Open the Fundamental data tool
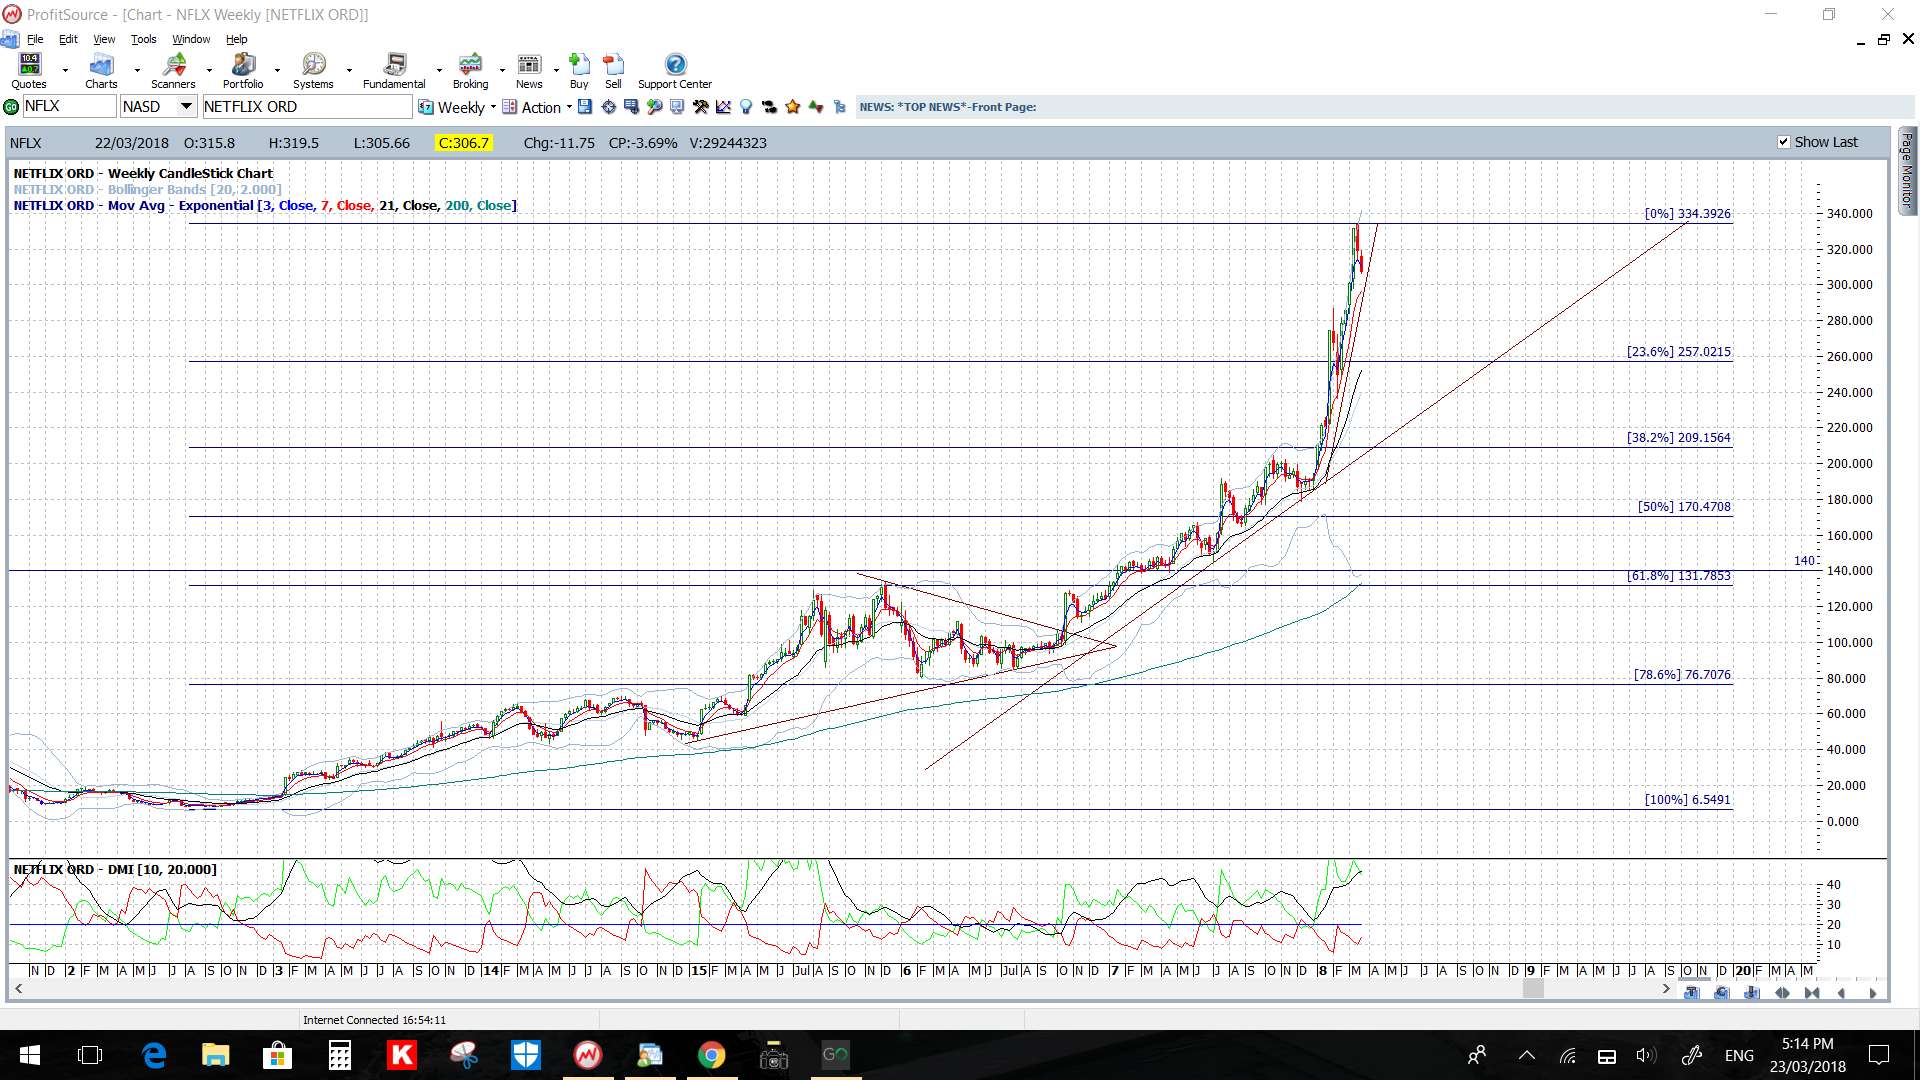 click(x=394, y=71)
